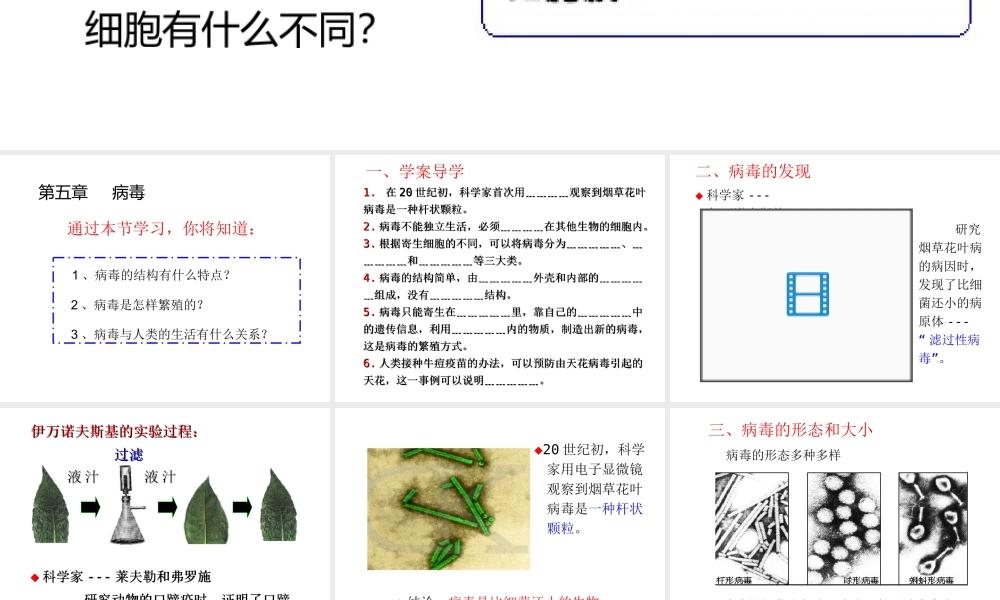Click the text 科学家 --- 莱夫勒和弗罗施
Screen dimensions: 1000x600
(126, 576)
